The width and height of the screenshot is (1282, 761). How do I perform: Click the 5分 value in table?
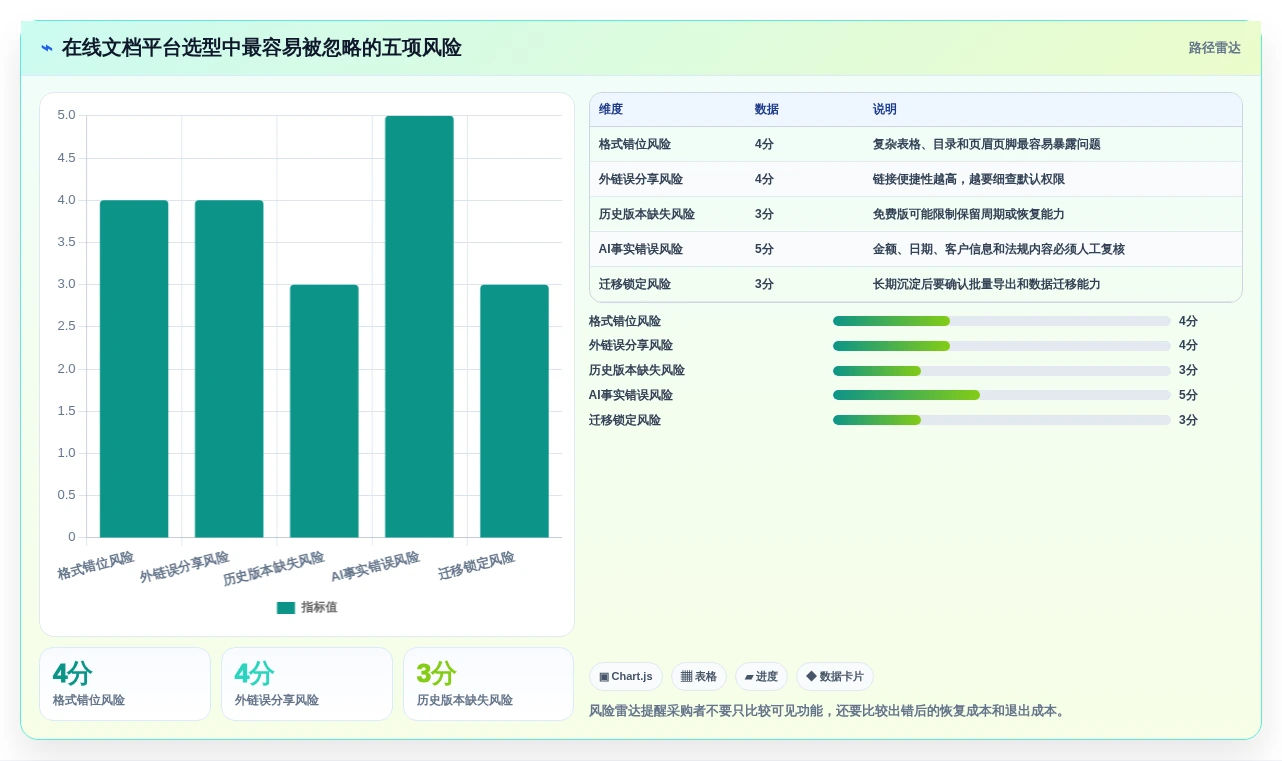pyautogui.click(x=764, y=249)
